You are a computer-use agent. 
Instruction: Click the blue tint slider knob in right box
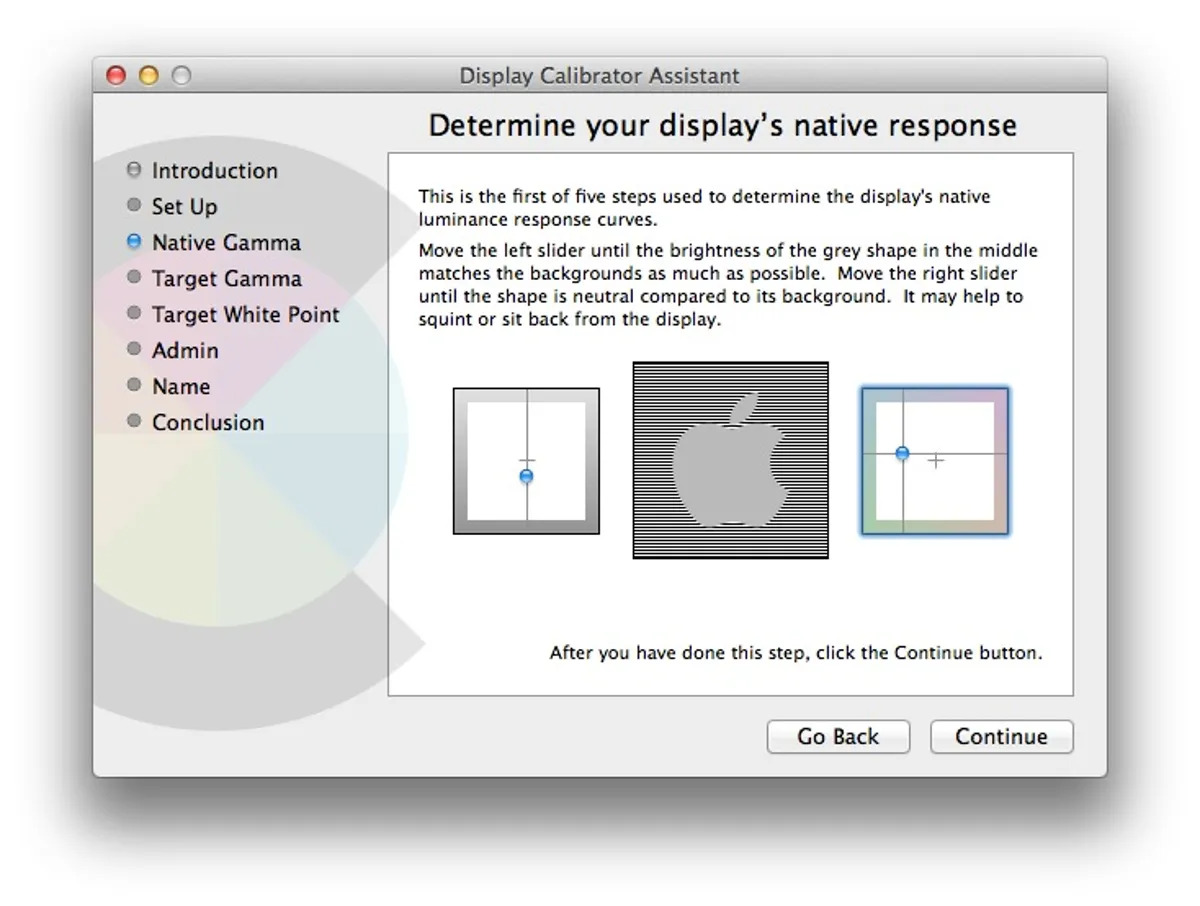pos(902,453)
